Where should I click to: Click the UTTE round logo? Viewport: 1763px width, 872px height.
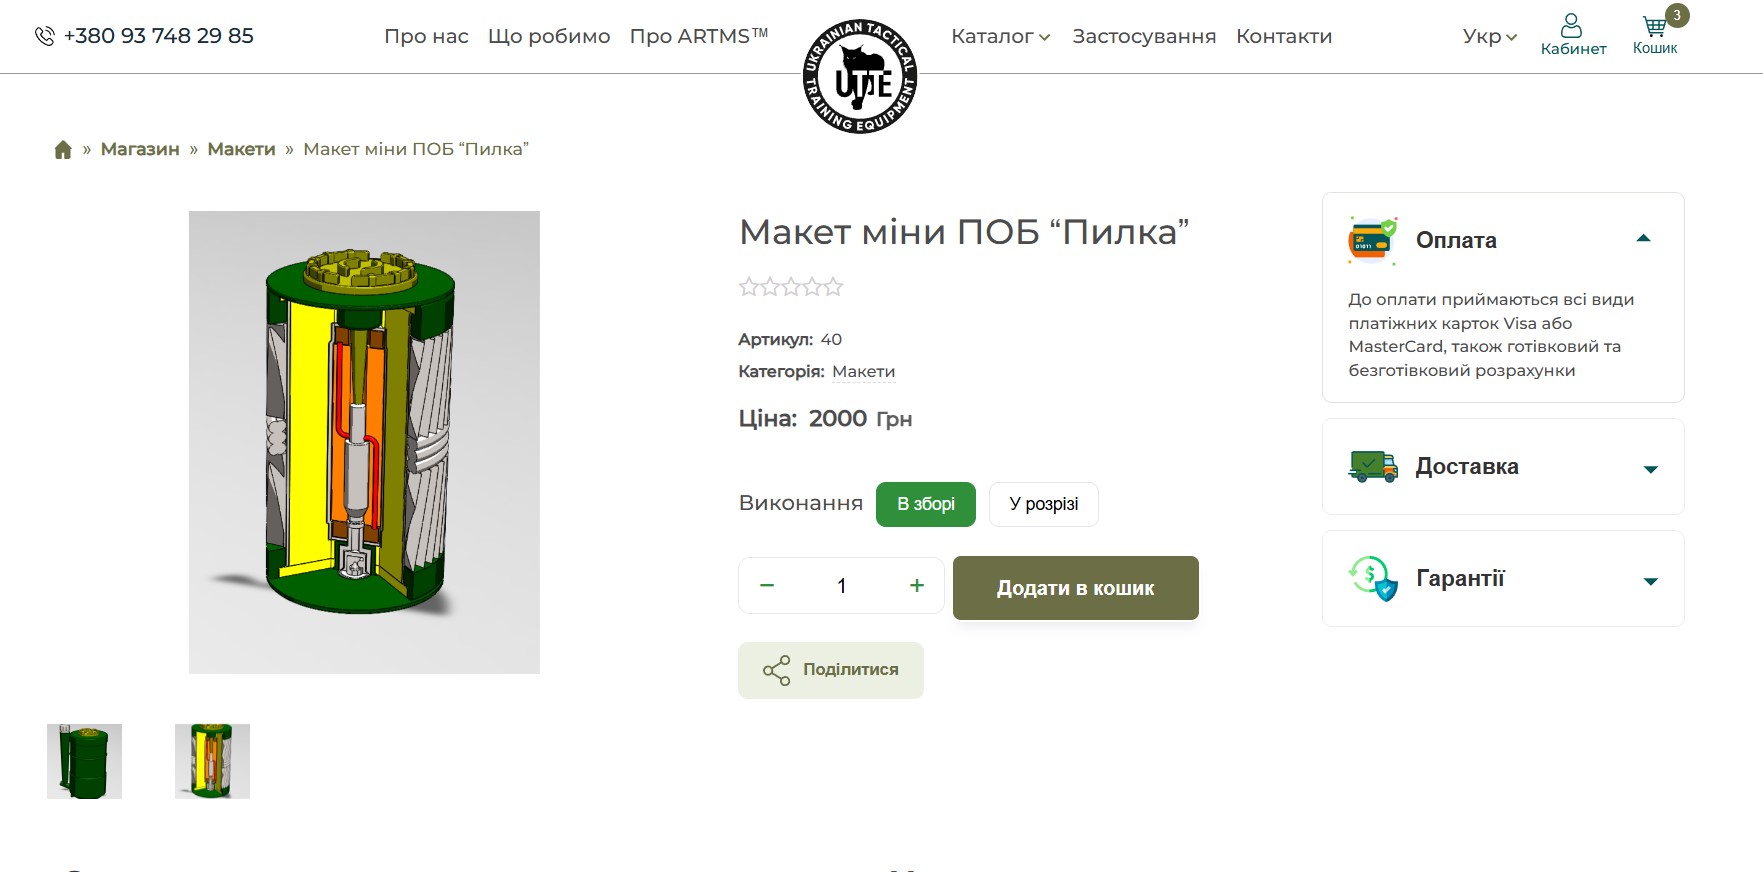click(x=860, y=77)
